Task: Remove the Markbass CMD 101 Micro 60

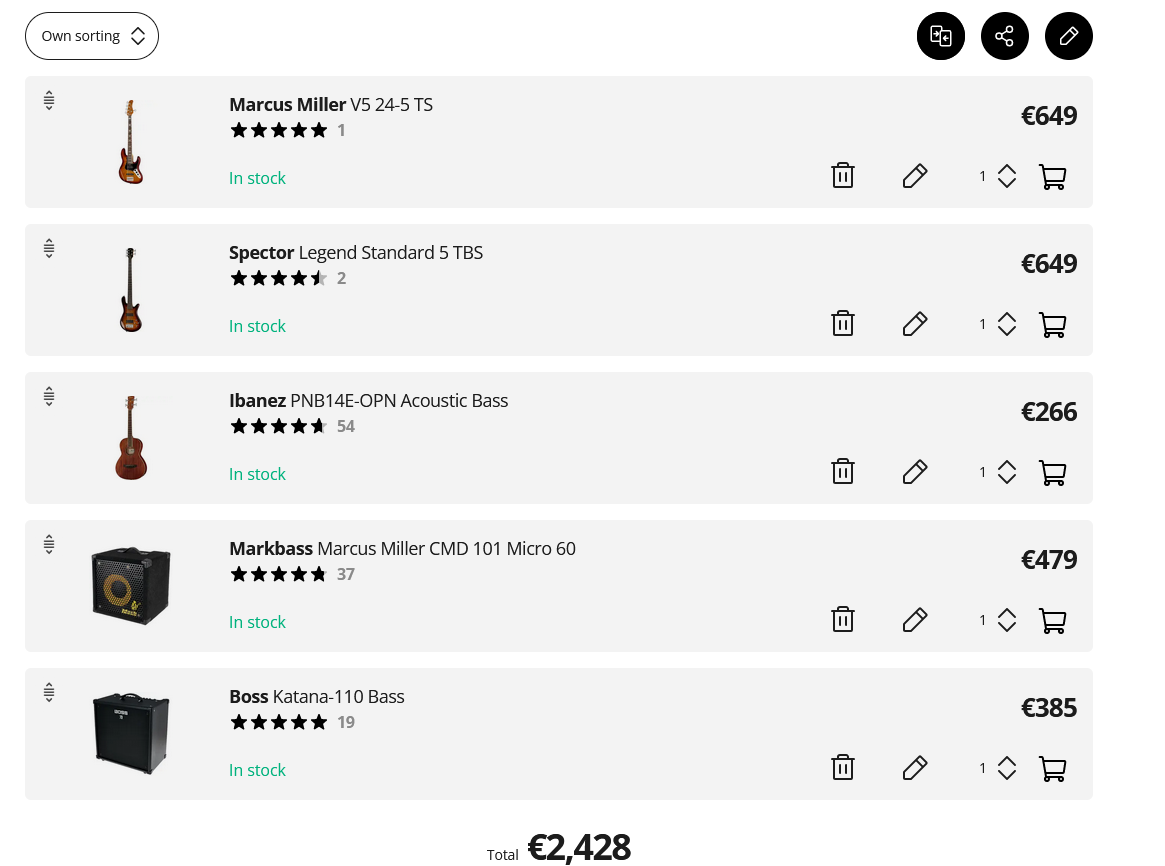Action: point(843,619)
